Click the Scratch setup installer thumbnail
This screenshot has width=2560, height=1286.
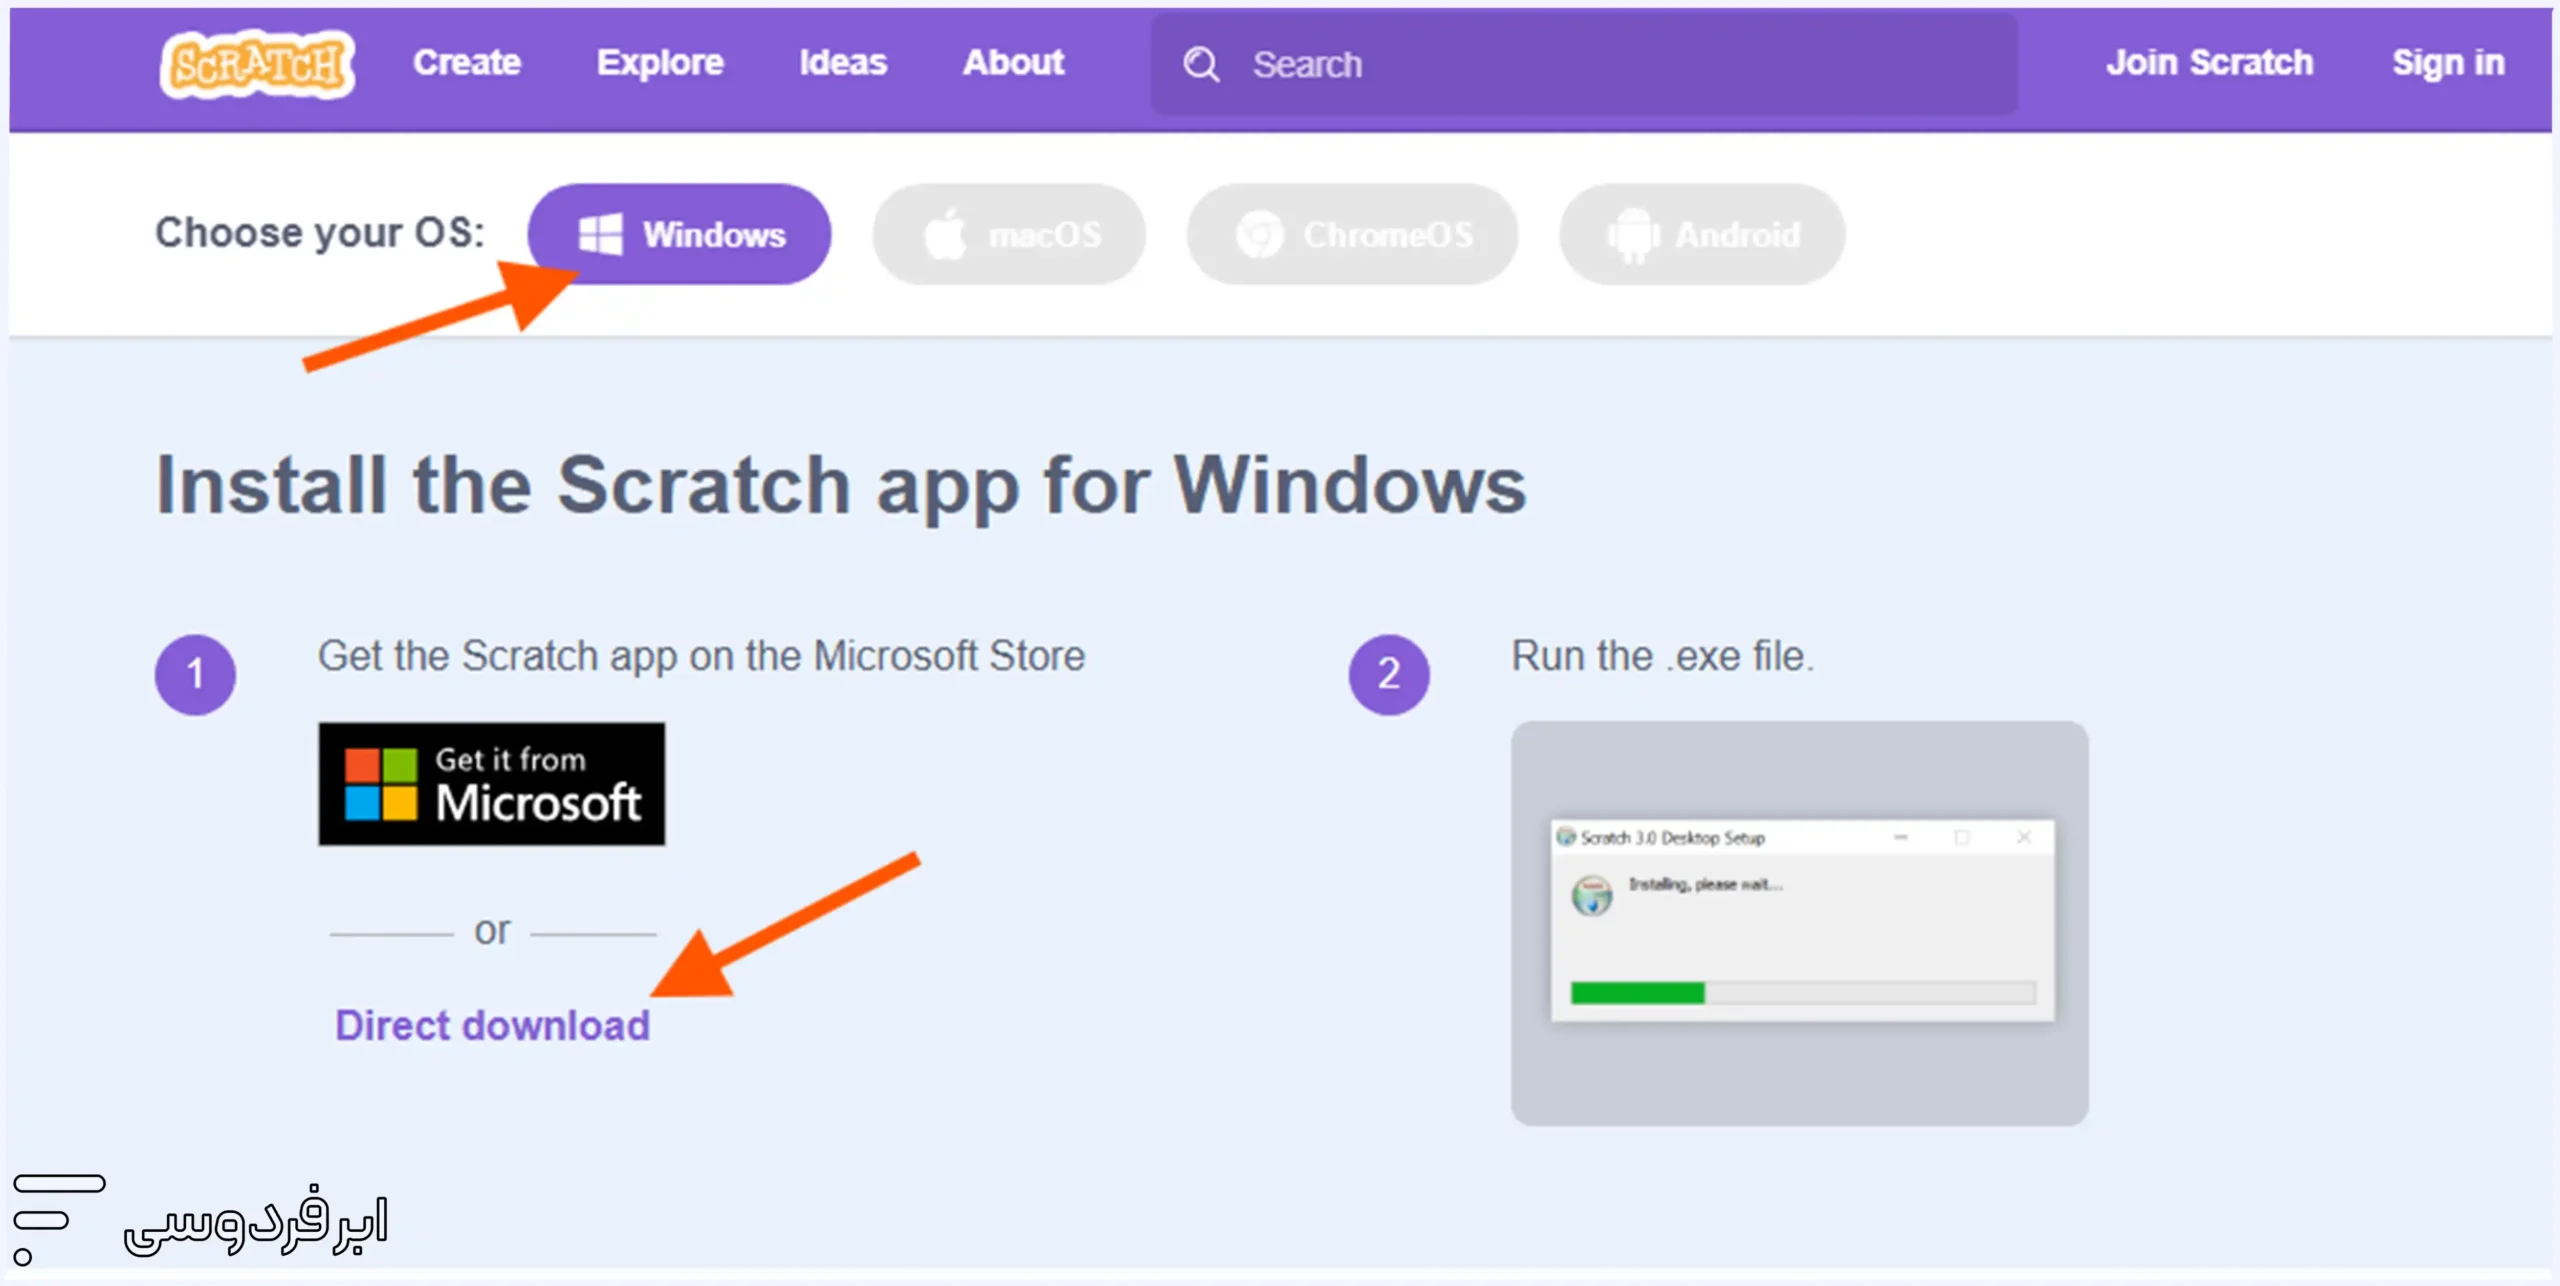point(1799,922)
